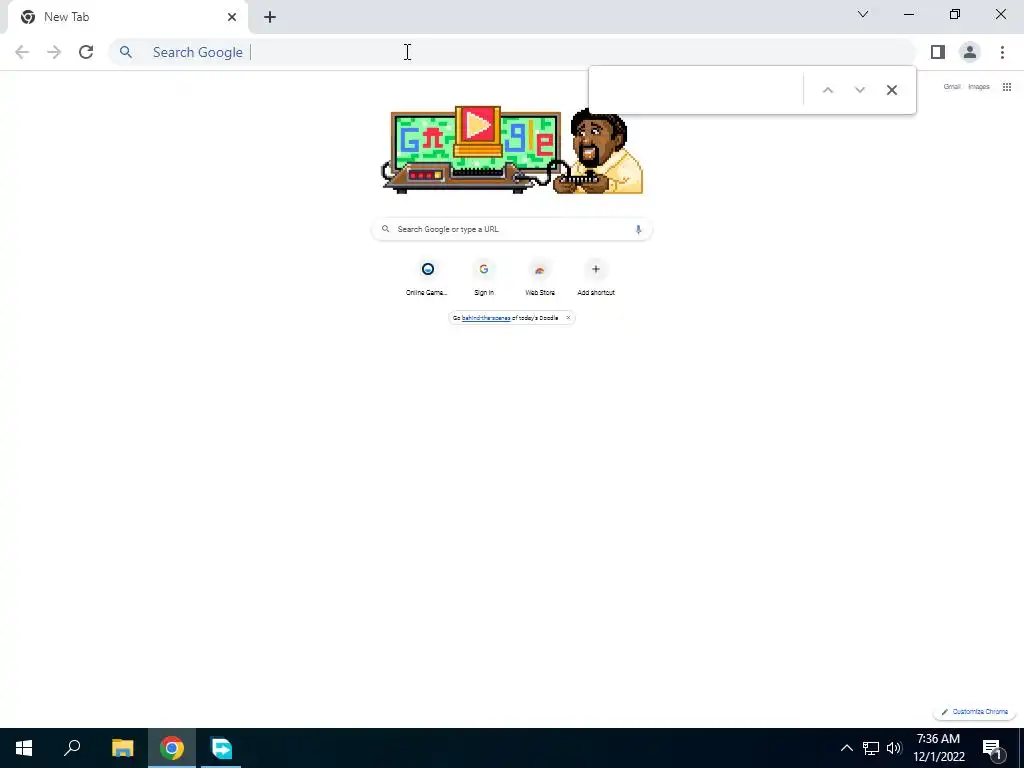Open the network status tray icon

tap(871, 748)
